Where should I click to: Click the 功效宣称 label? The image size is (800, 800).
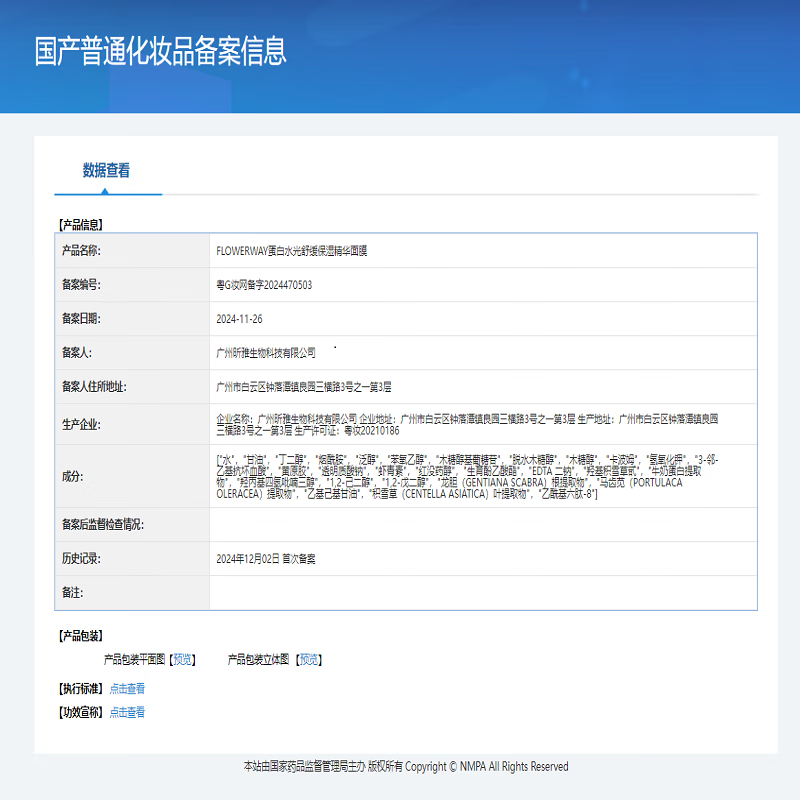pos(81,712)
